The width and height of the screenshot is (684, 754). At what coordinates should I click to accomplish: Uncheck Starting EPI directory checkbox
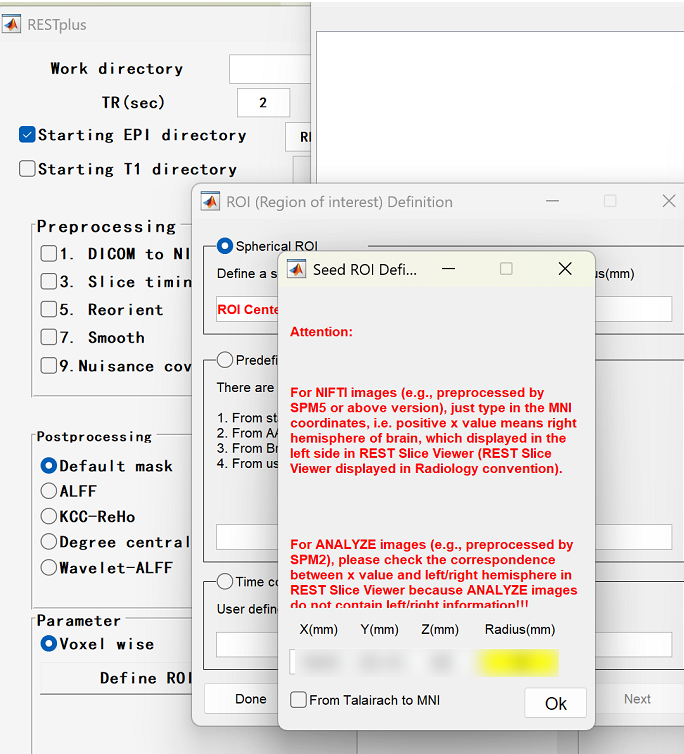27,135
